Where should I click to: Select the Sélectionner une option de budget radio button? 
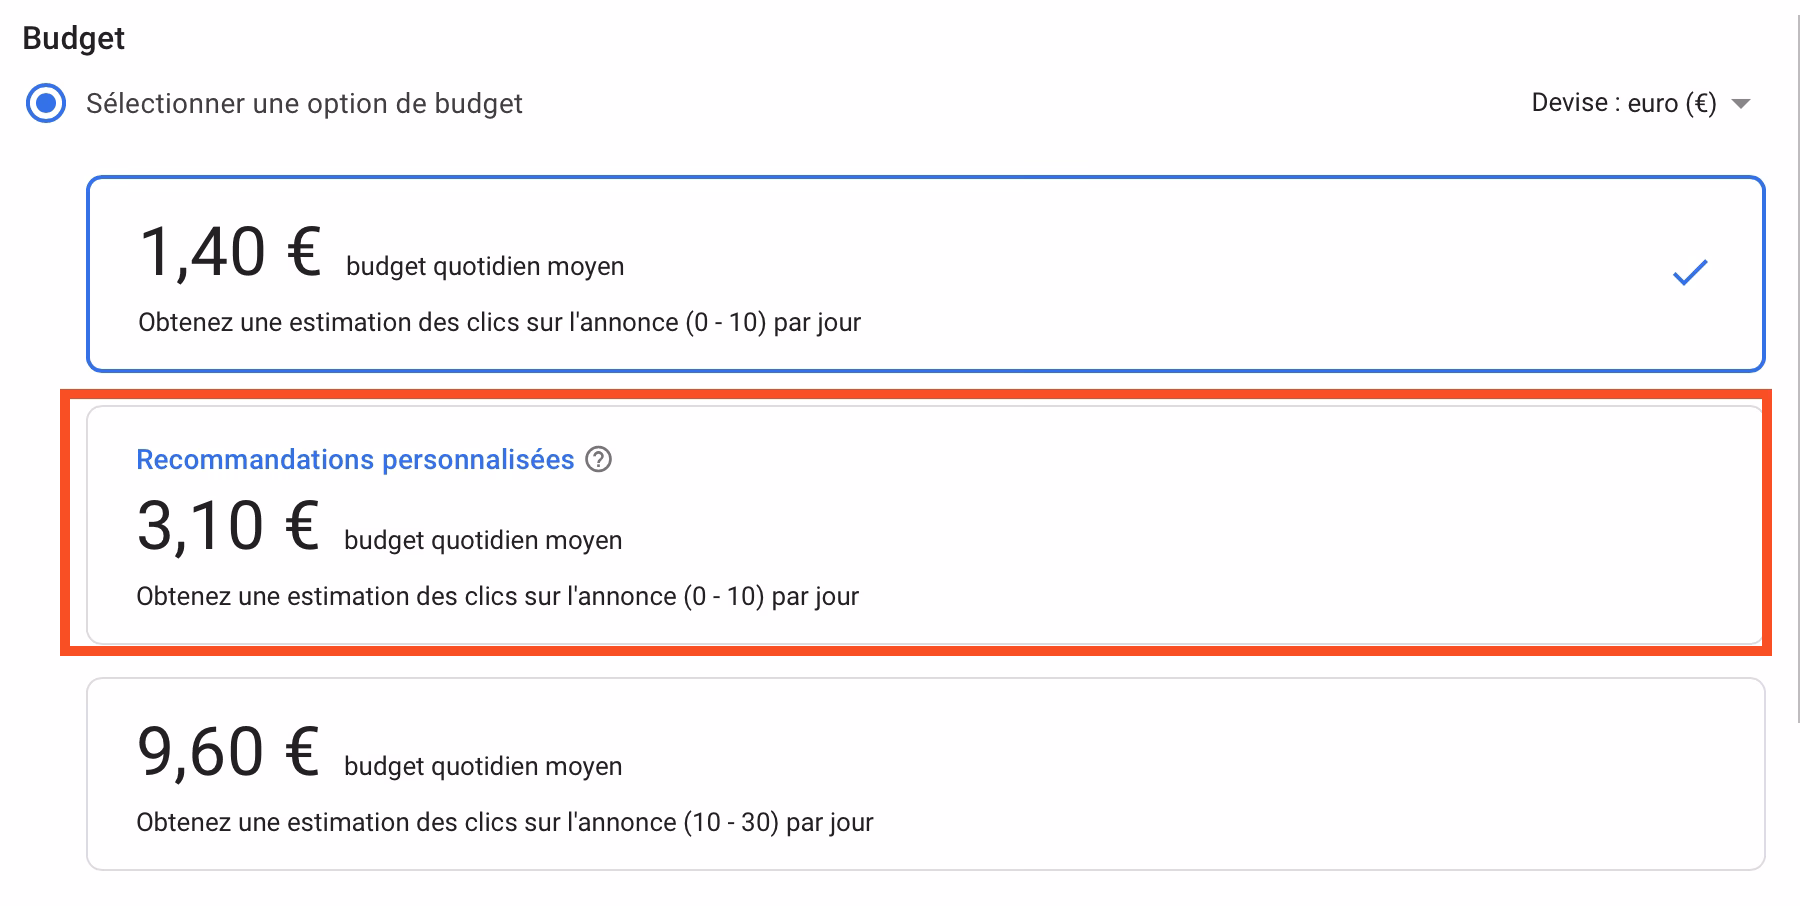(x=44, y=103)
